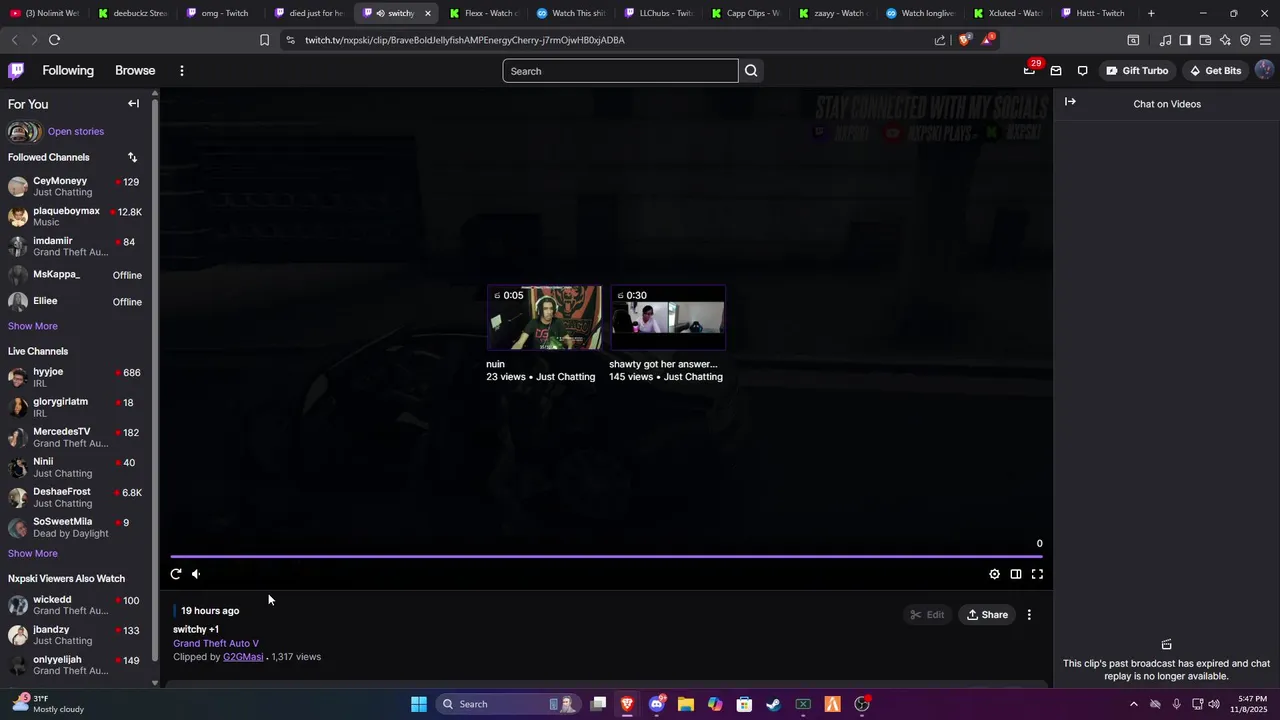This screenshot has height=720, width=1280.
Task: Click the clip progress bar
Action: click(607, 556)
